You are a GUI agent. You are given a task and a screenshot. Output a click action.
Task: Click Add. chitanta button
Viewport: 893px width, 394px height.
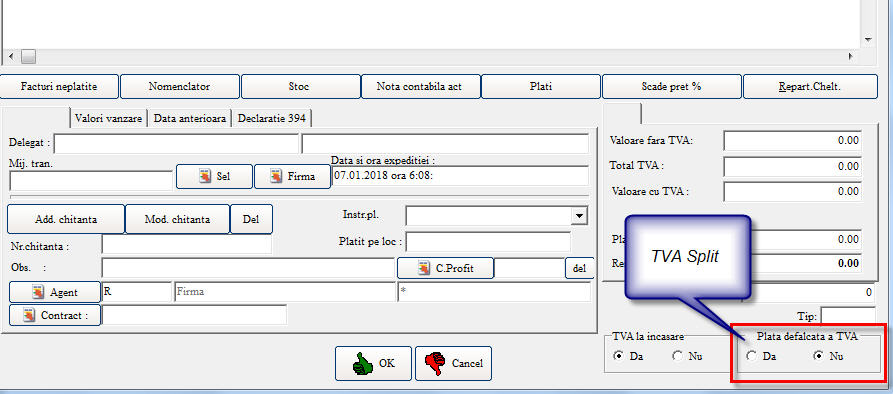click(66, 219)
